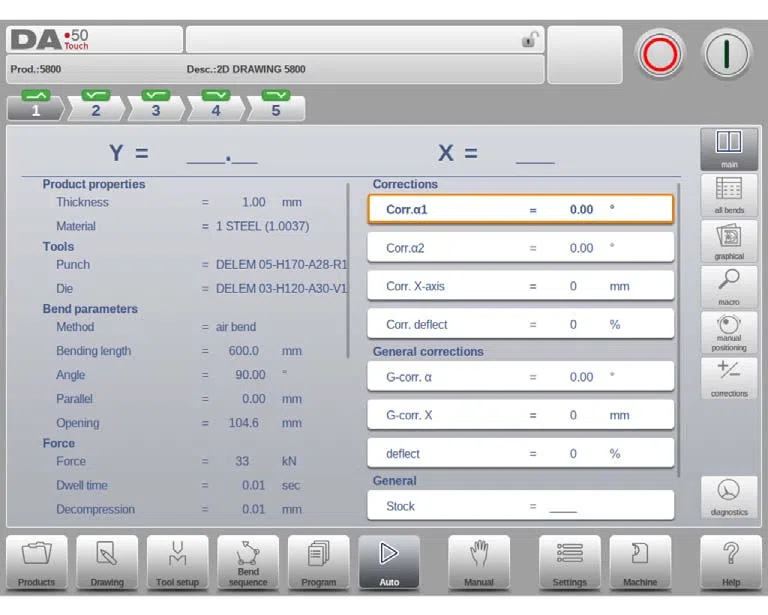Select bend step 2

(x=96, y=106)
